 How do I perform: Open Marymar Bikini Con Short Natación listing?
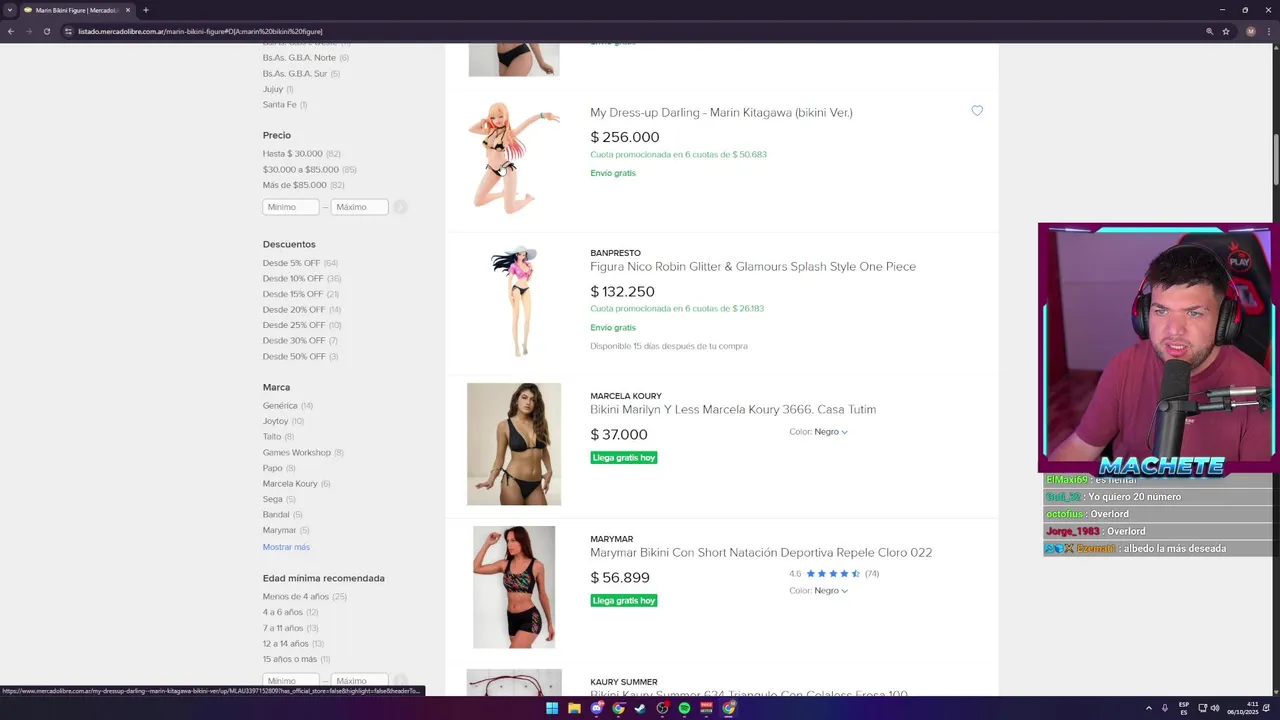(x=761, y=553)
